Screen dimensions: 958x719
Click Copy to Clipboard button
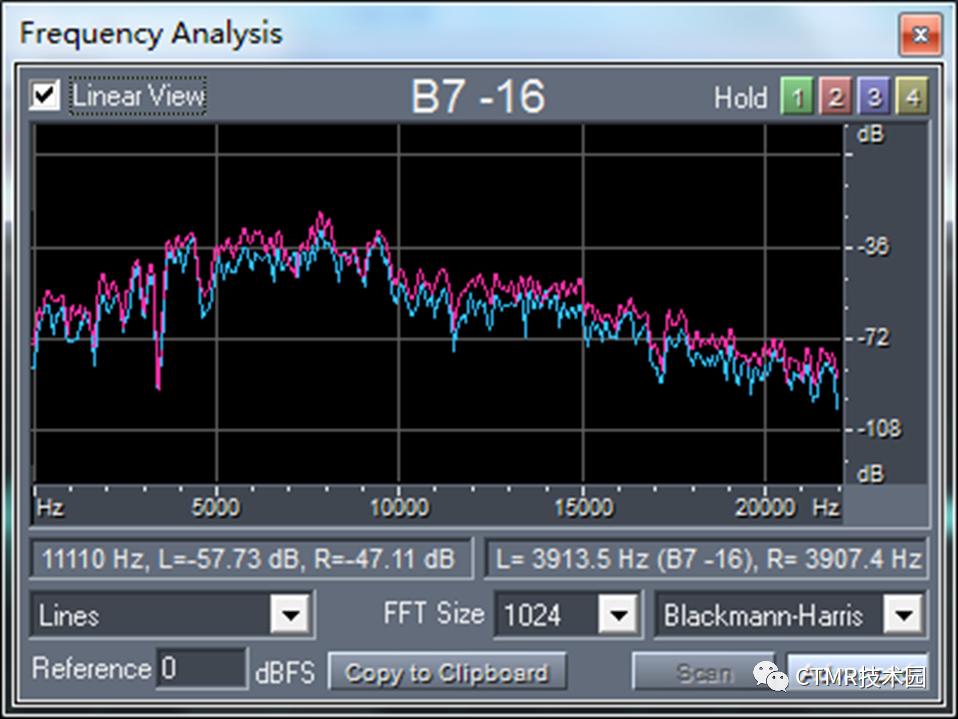[447, 672]
